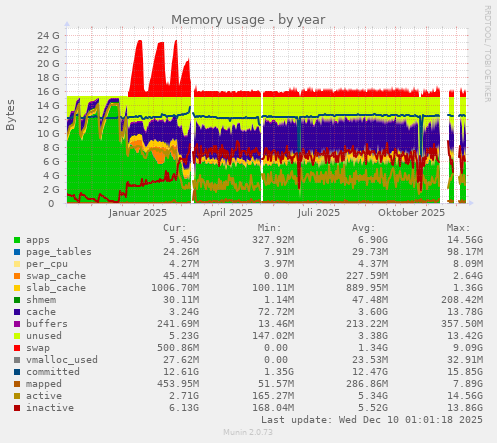Click the slab_cache current value 1006.70M
Screen dimensions: 497x443
point(175,288)
